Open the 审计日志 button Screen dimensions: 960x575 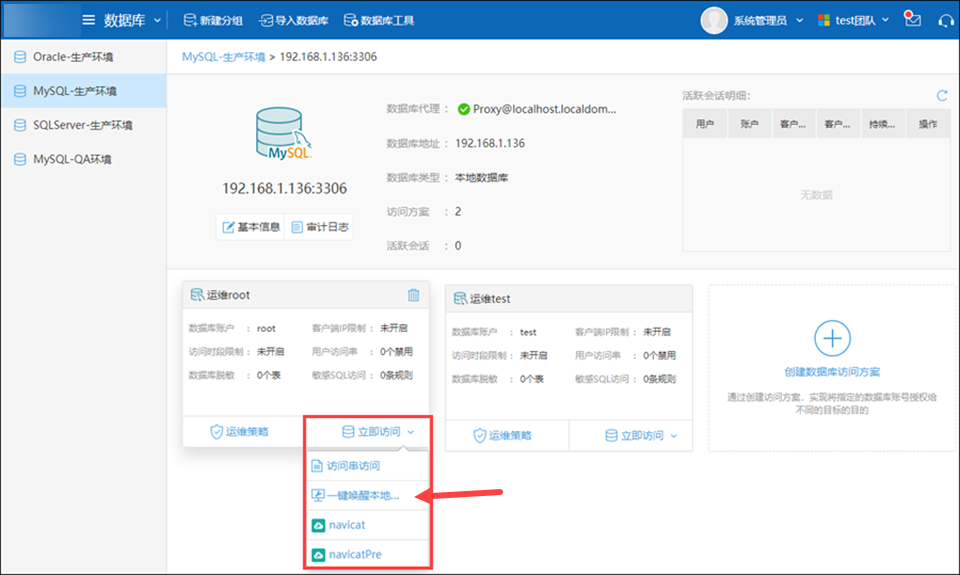click(319, 227)
